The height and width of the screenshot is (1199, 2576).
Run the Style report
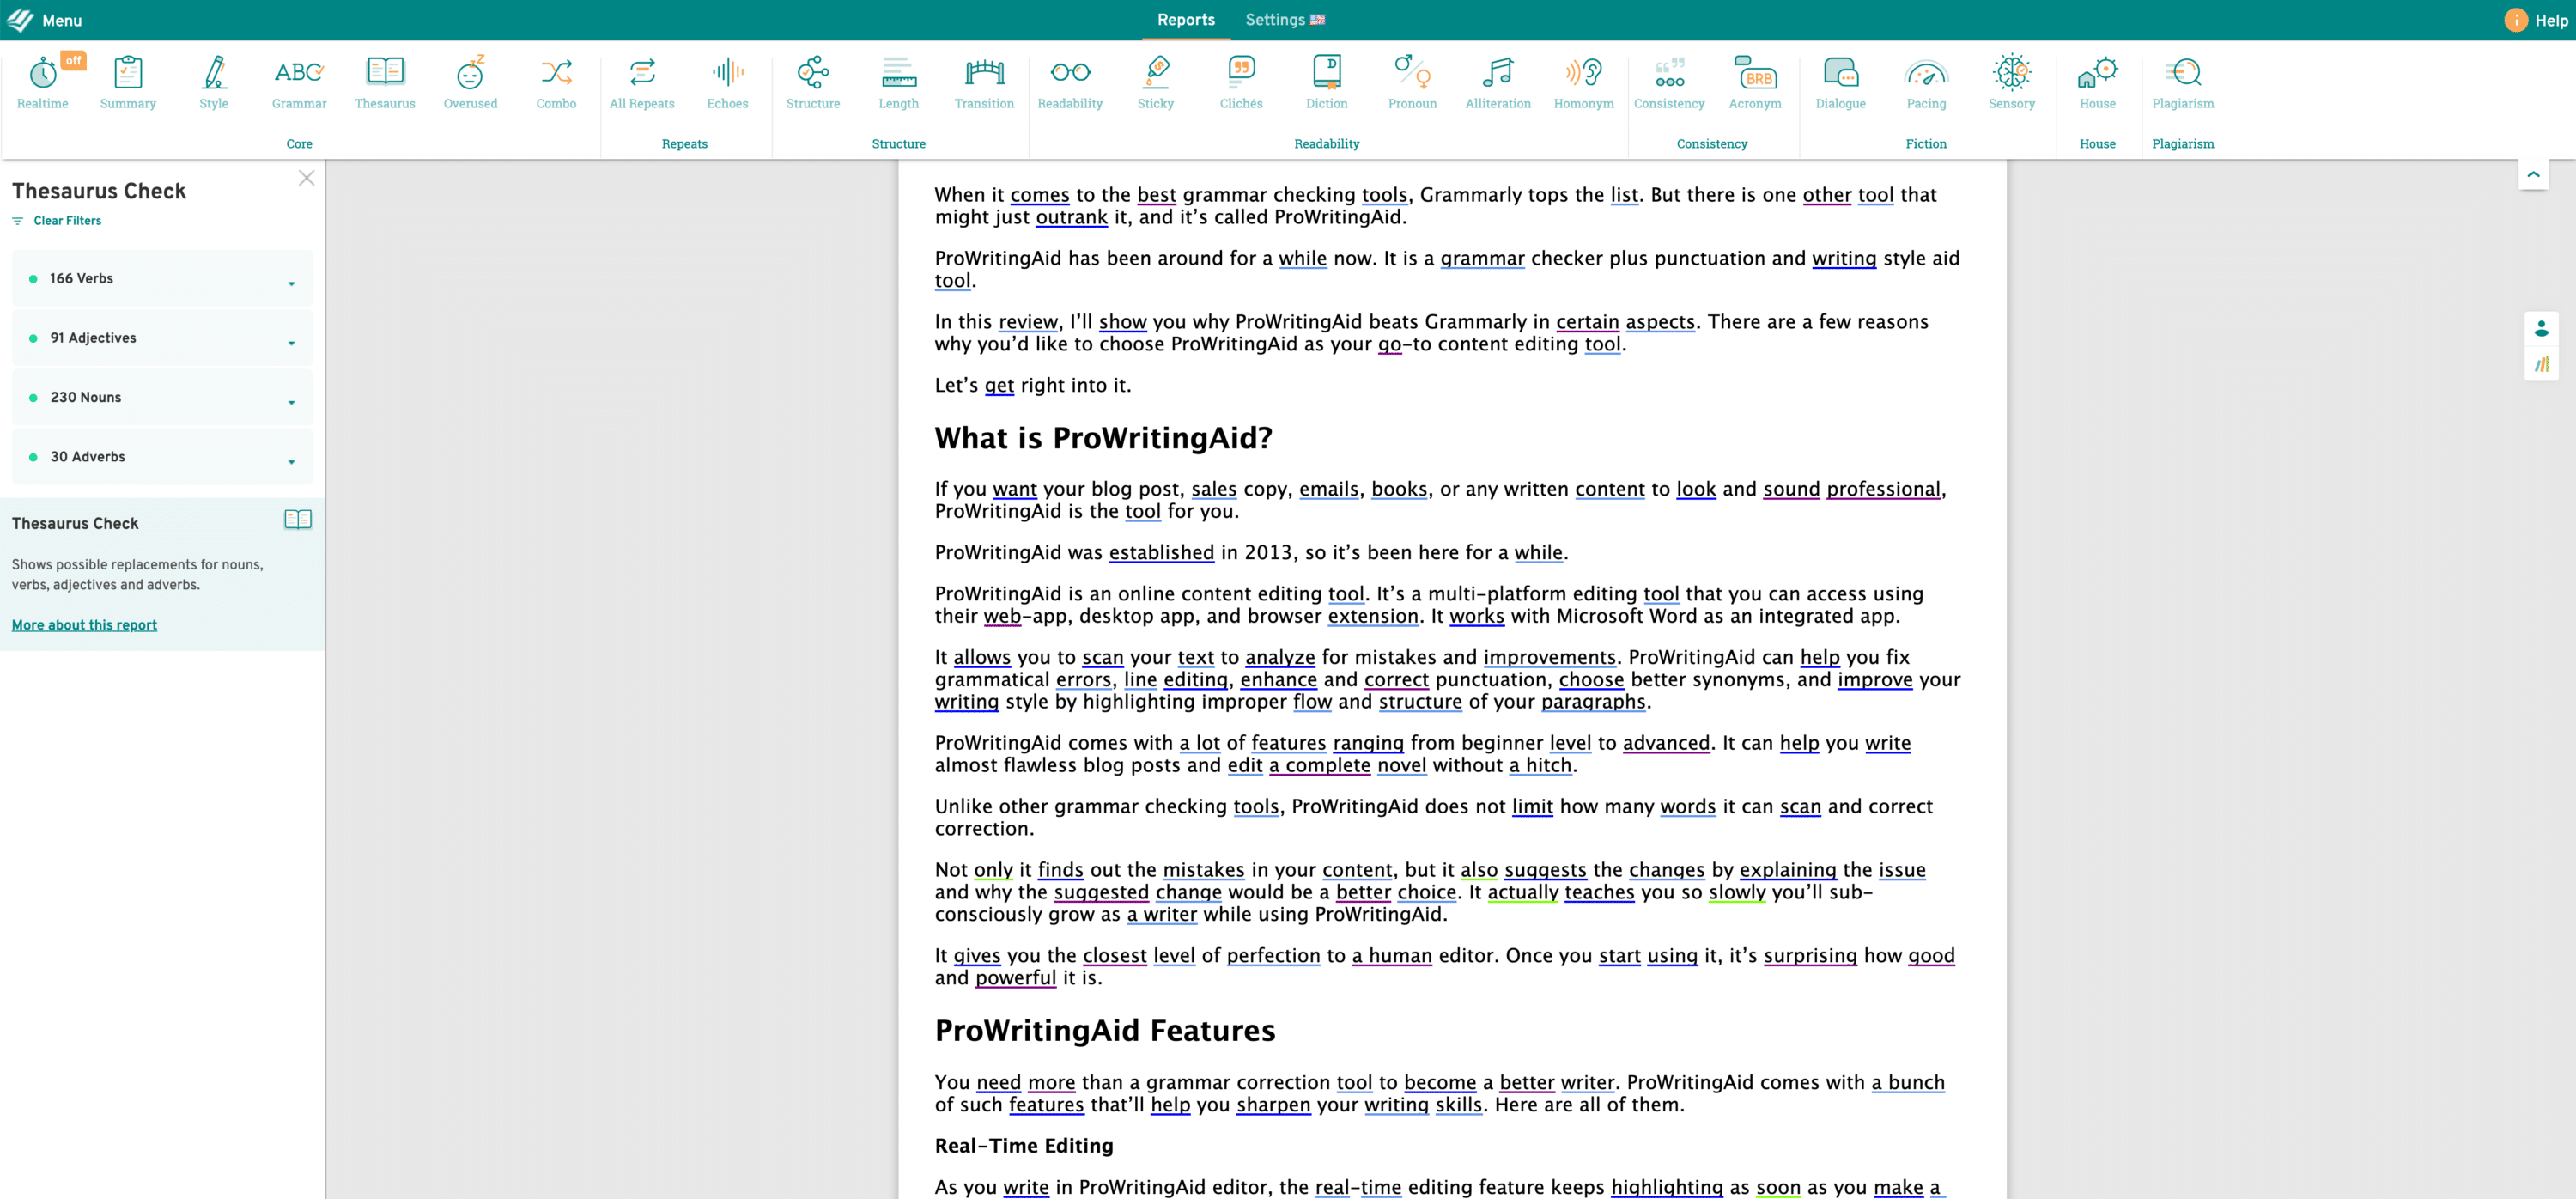[x=213, y=82]
